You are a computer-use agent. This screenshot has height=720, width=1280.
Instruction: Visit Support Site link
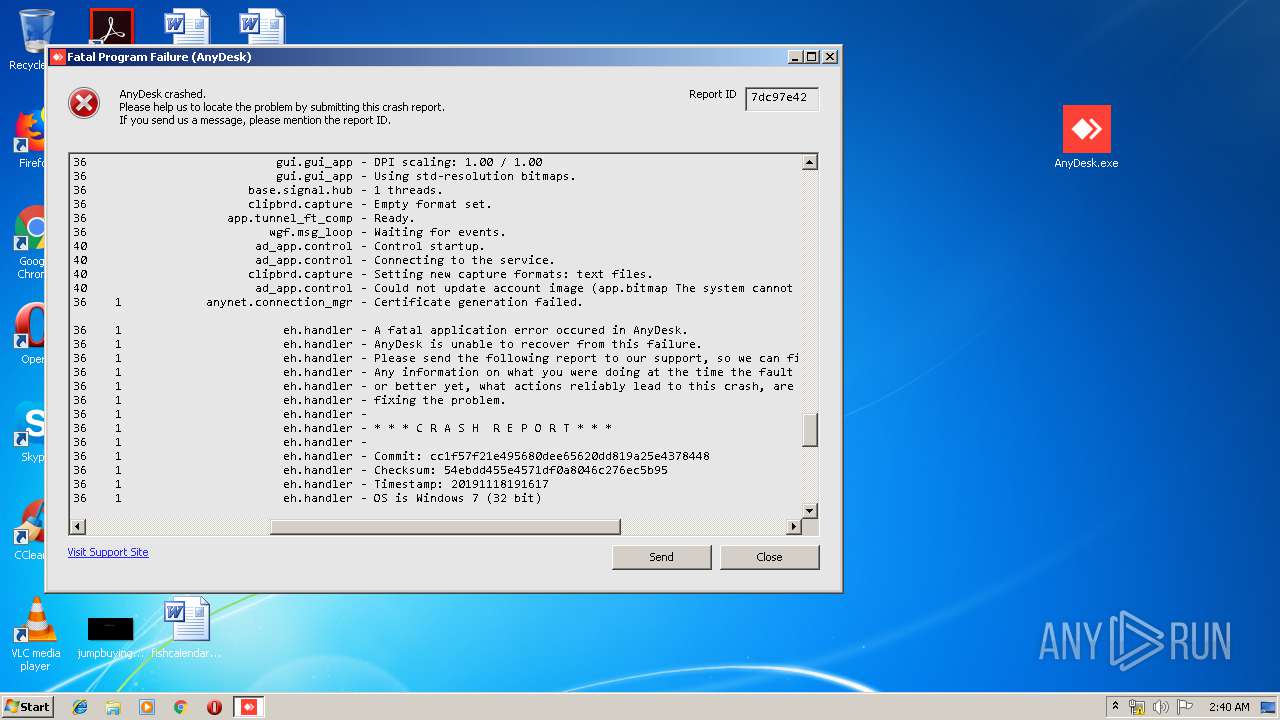tap(108, 552)
